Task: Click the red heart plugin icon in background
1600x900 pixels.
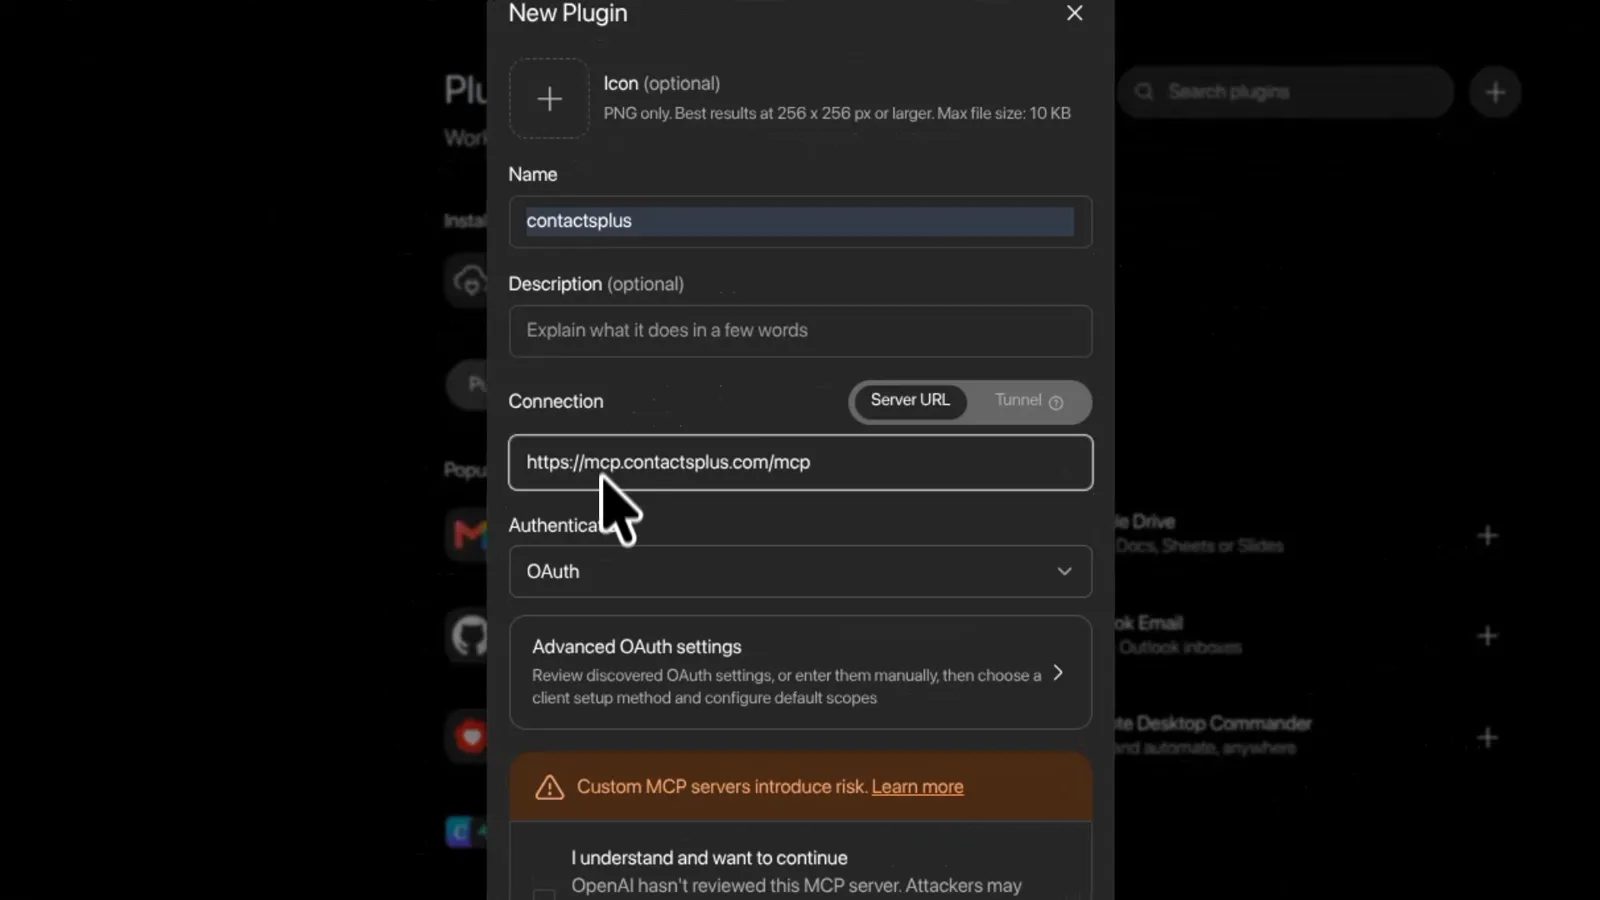Action: click(x=469, y=738)
